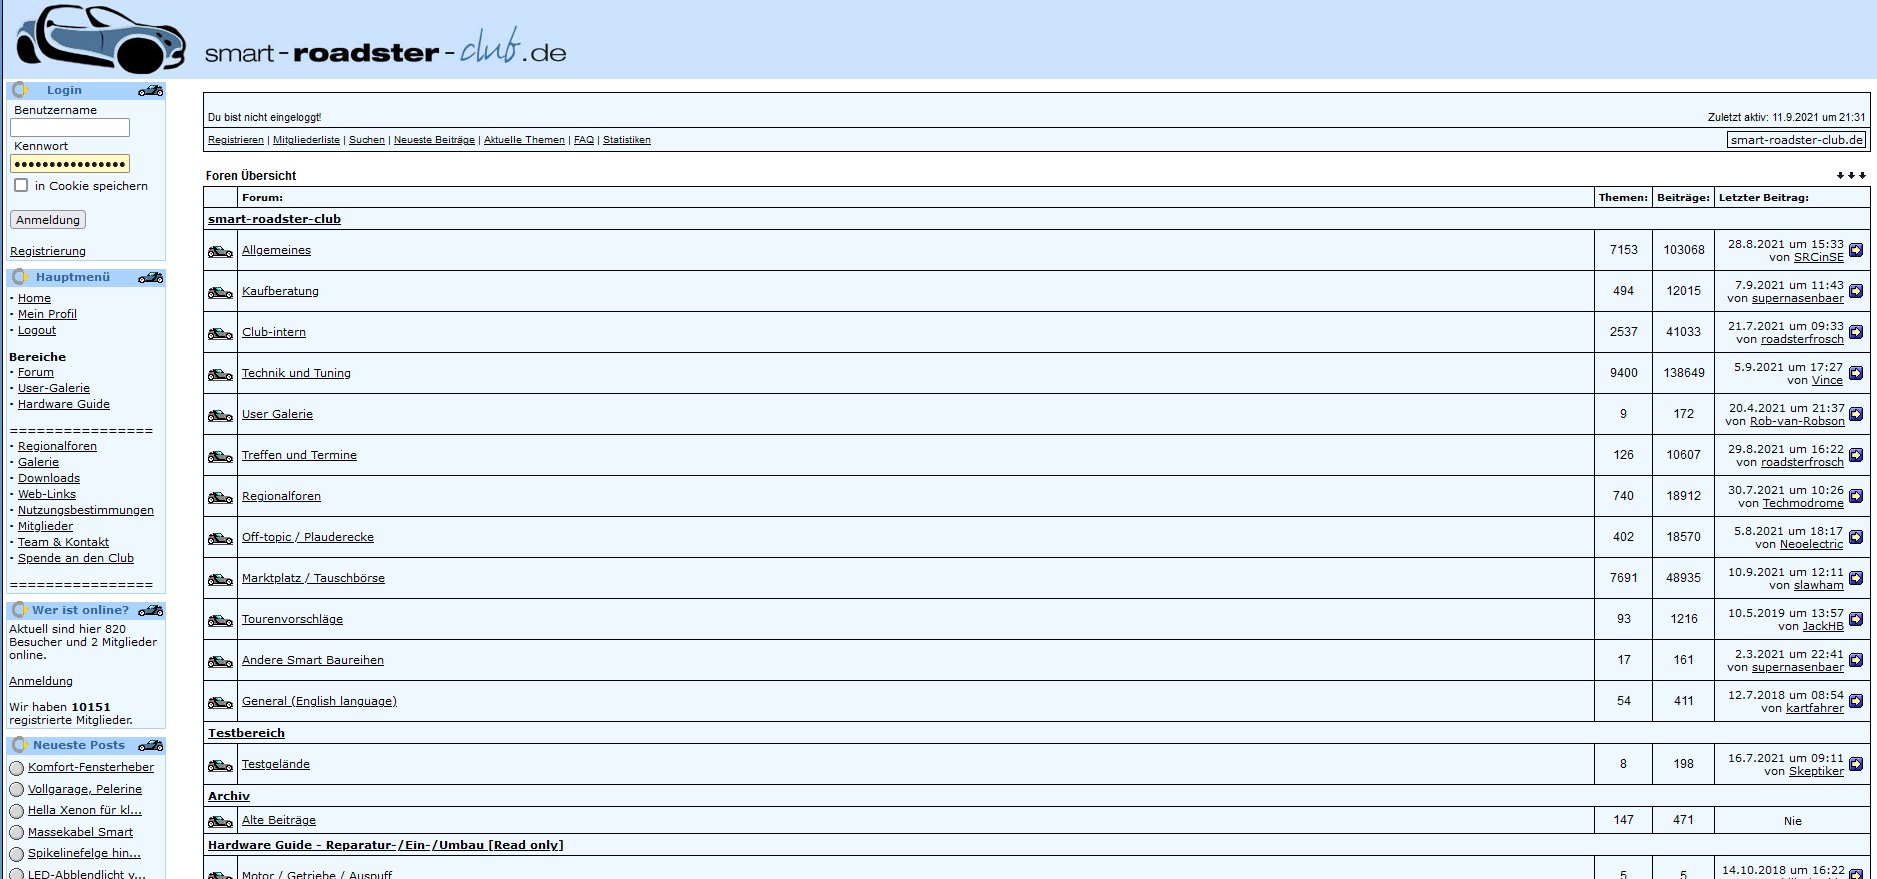1877x879 pixels.
Task: Open the Allgemeines forum
Action: (276, 250)
